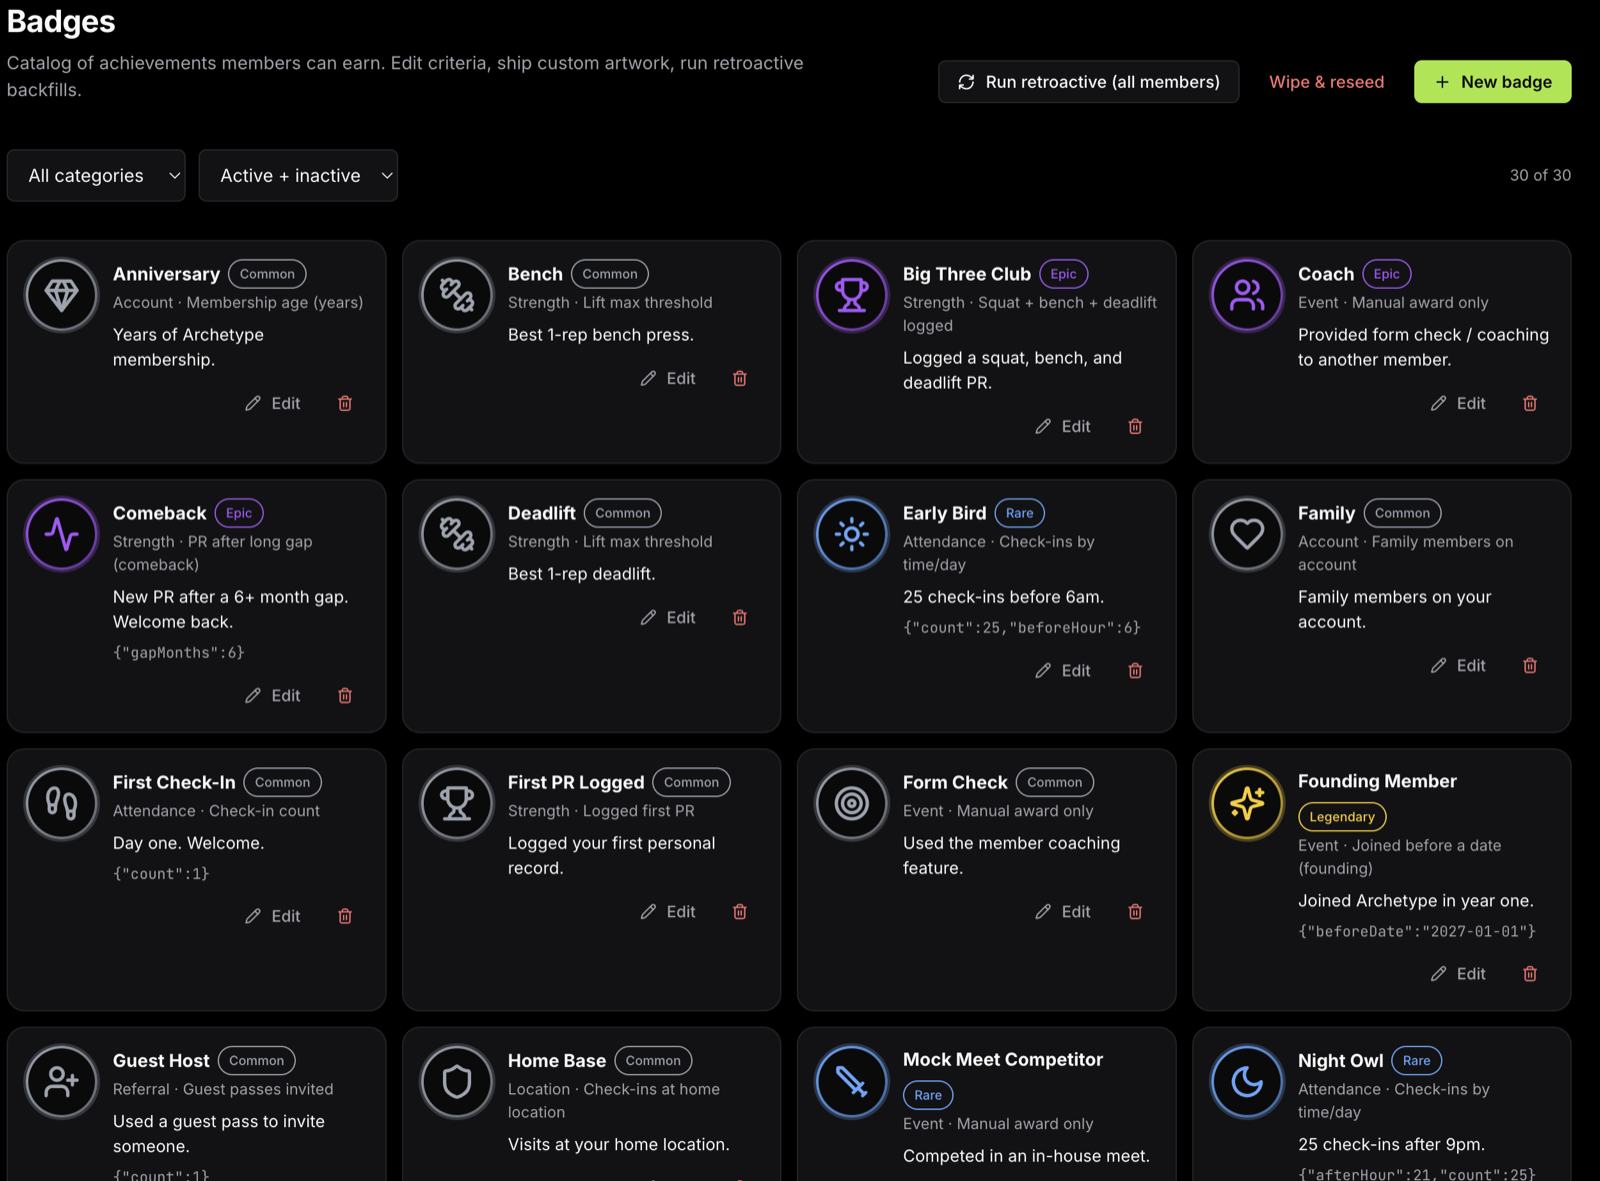Viewport: 1600px width, 1181px height.
Task: Click the {"beforeDate":"2027-01-01"} criteria text
Action: [x=1417, y=931]
